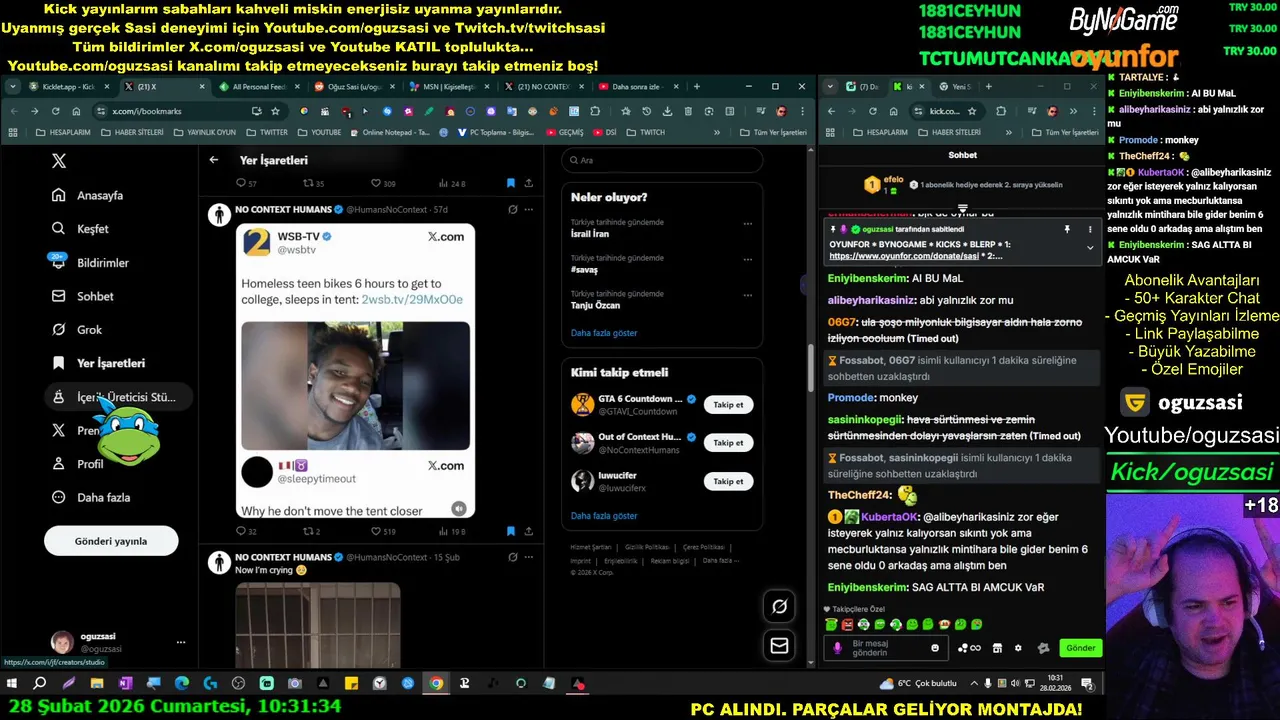Viewport: 1280px width, 720px height.
Task: Click the Kick channel points infinity icon
Action: 969,648
